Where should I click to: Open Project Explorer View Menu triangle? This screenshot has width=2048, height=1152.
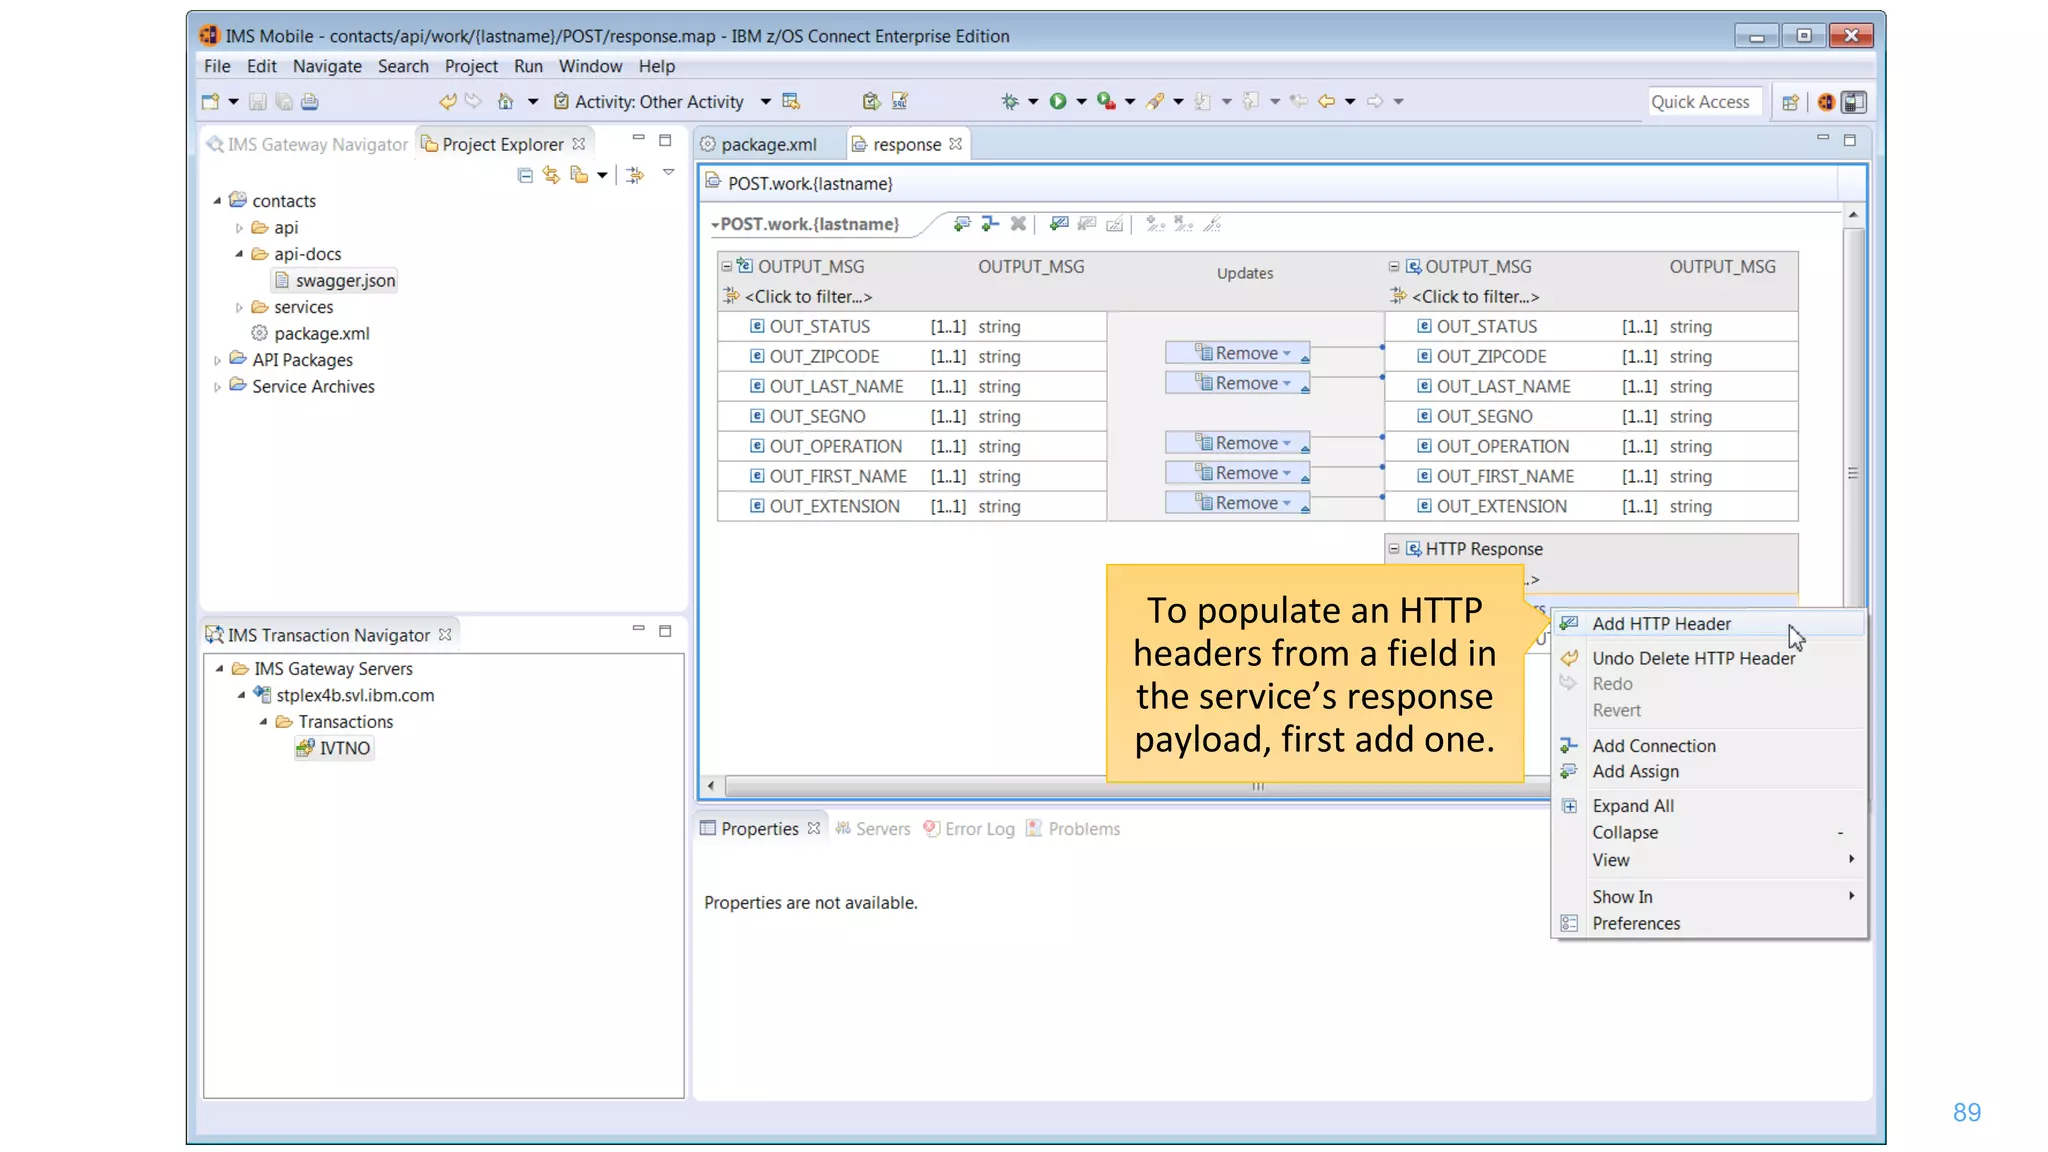pos(668,173)
